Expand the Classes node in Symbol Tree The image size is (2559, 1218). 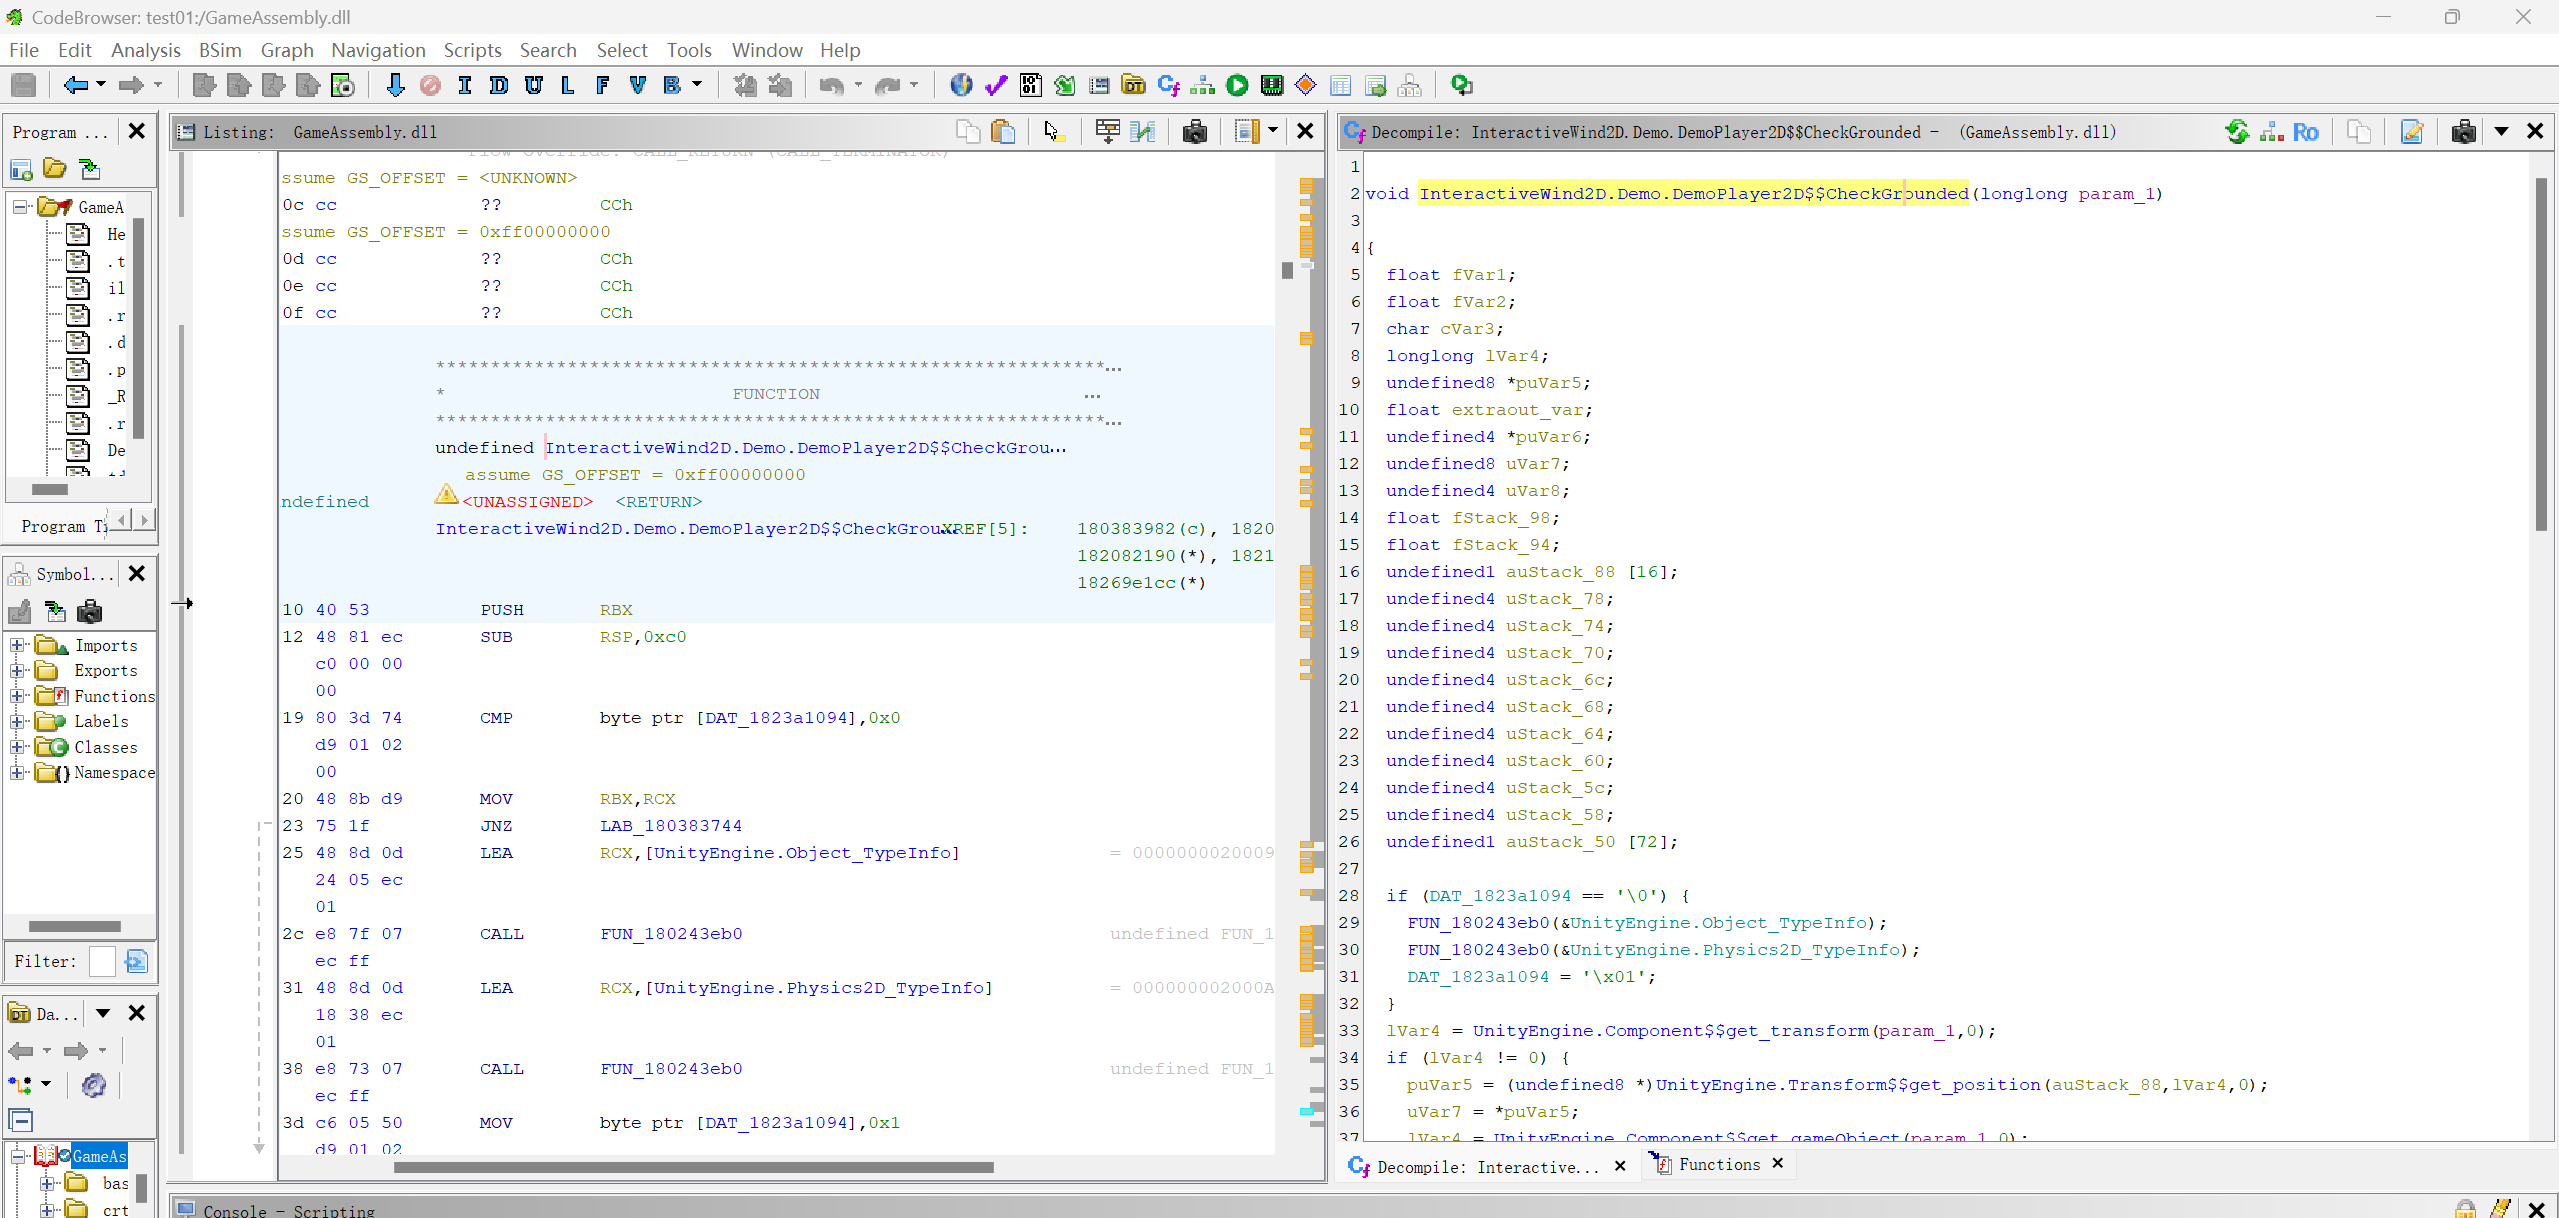17,747
